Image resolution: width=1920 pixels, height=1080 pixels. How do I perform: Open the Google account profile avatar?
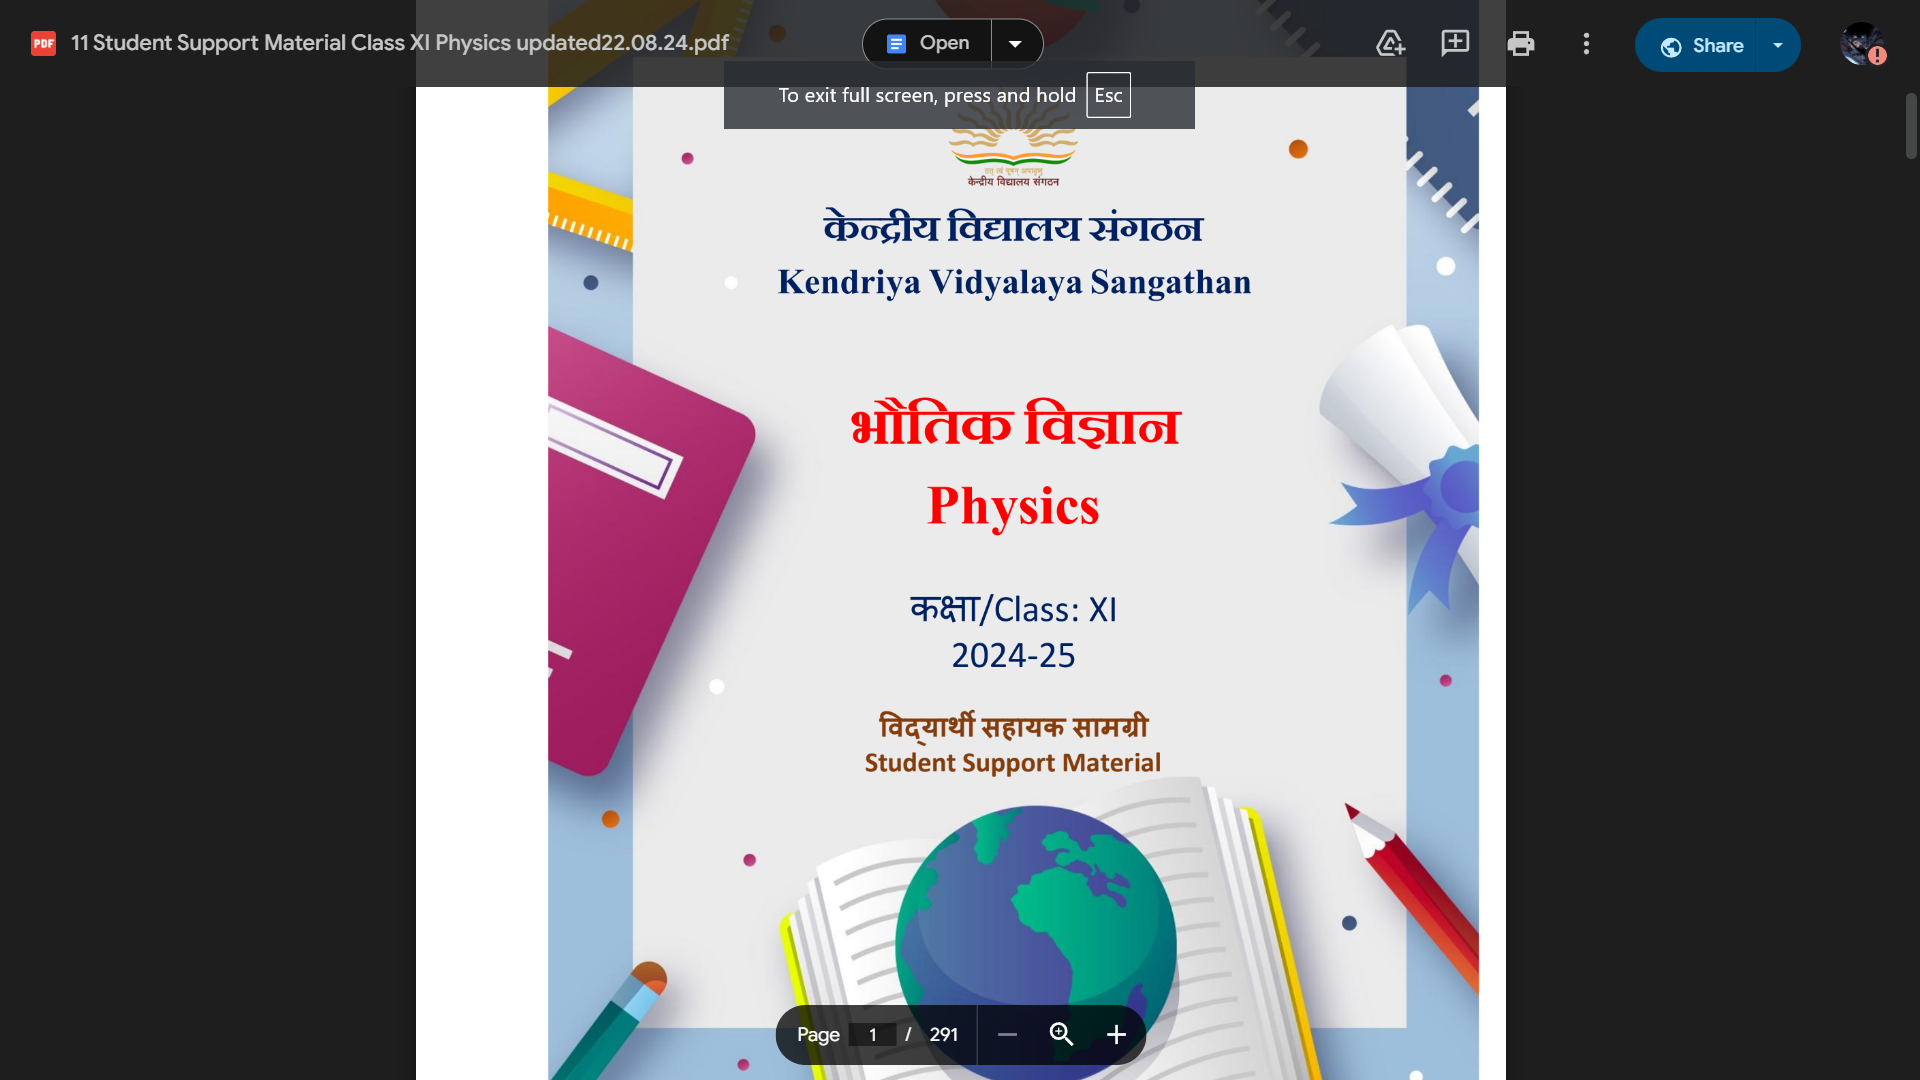1861,44
